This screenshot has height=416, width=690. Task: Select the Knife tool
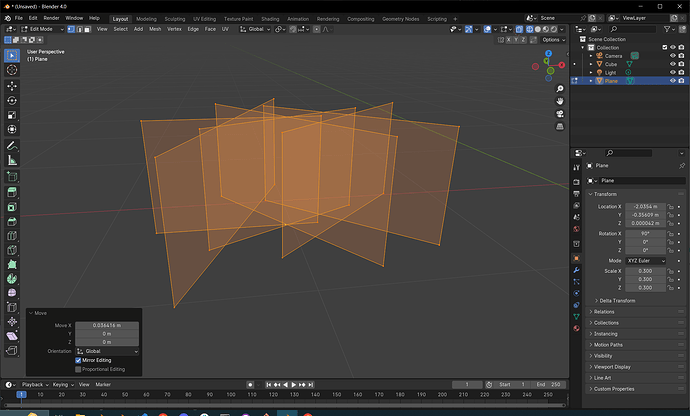tap(12, 250)
